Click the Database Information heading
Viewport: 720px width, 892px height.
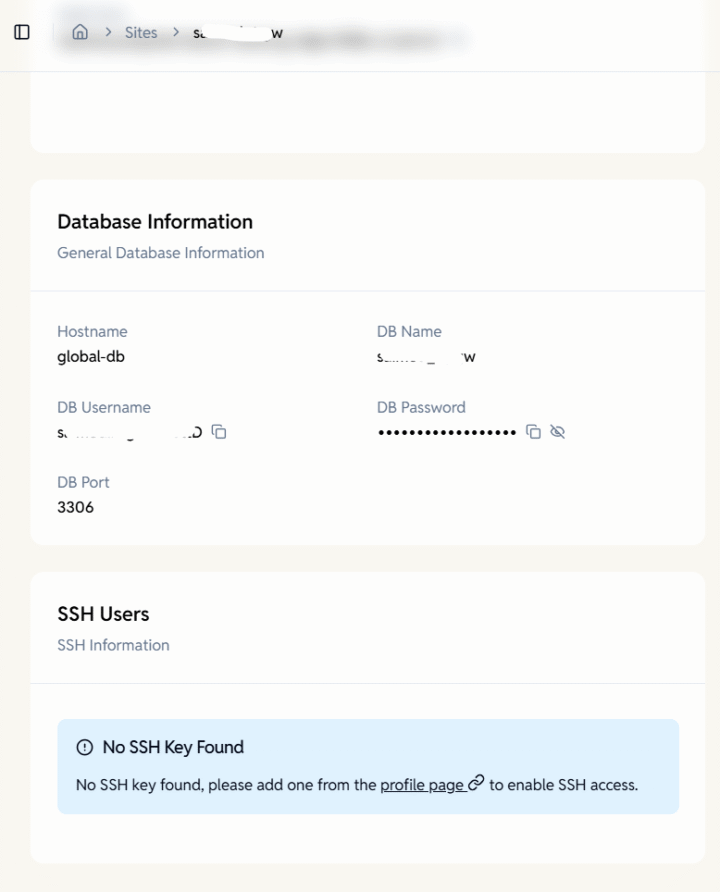pyautogui.click(x=155, y=222)
